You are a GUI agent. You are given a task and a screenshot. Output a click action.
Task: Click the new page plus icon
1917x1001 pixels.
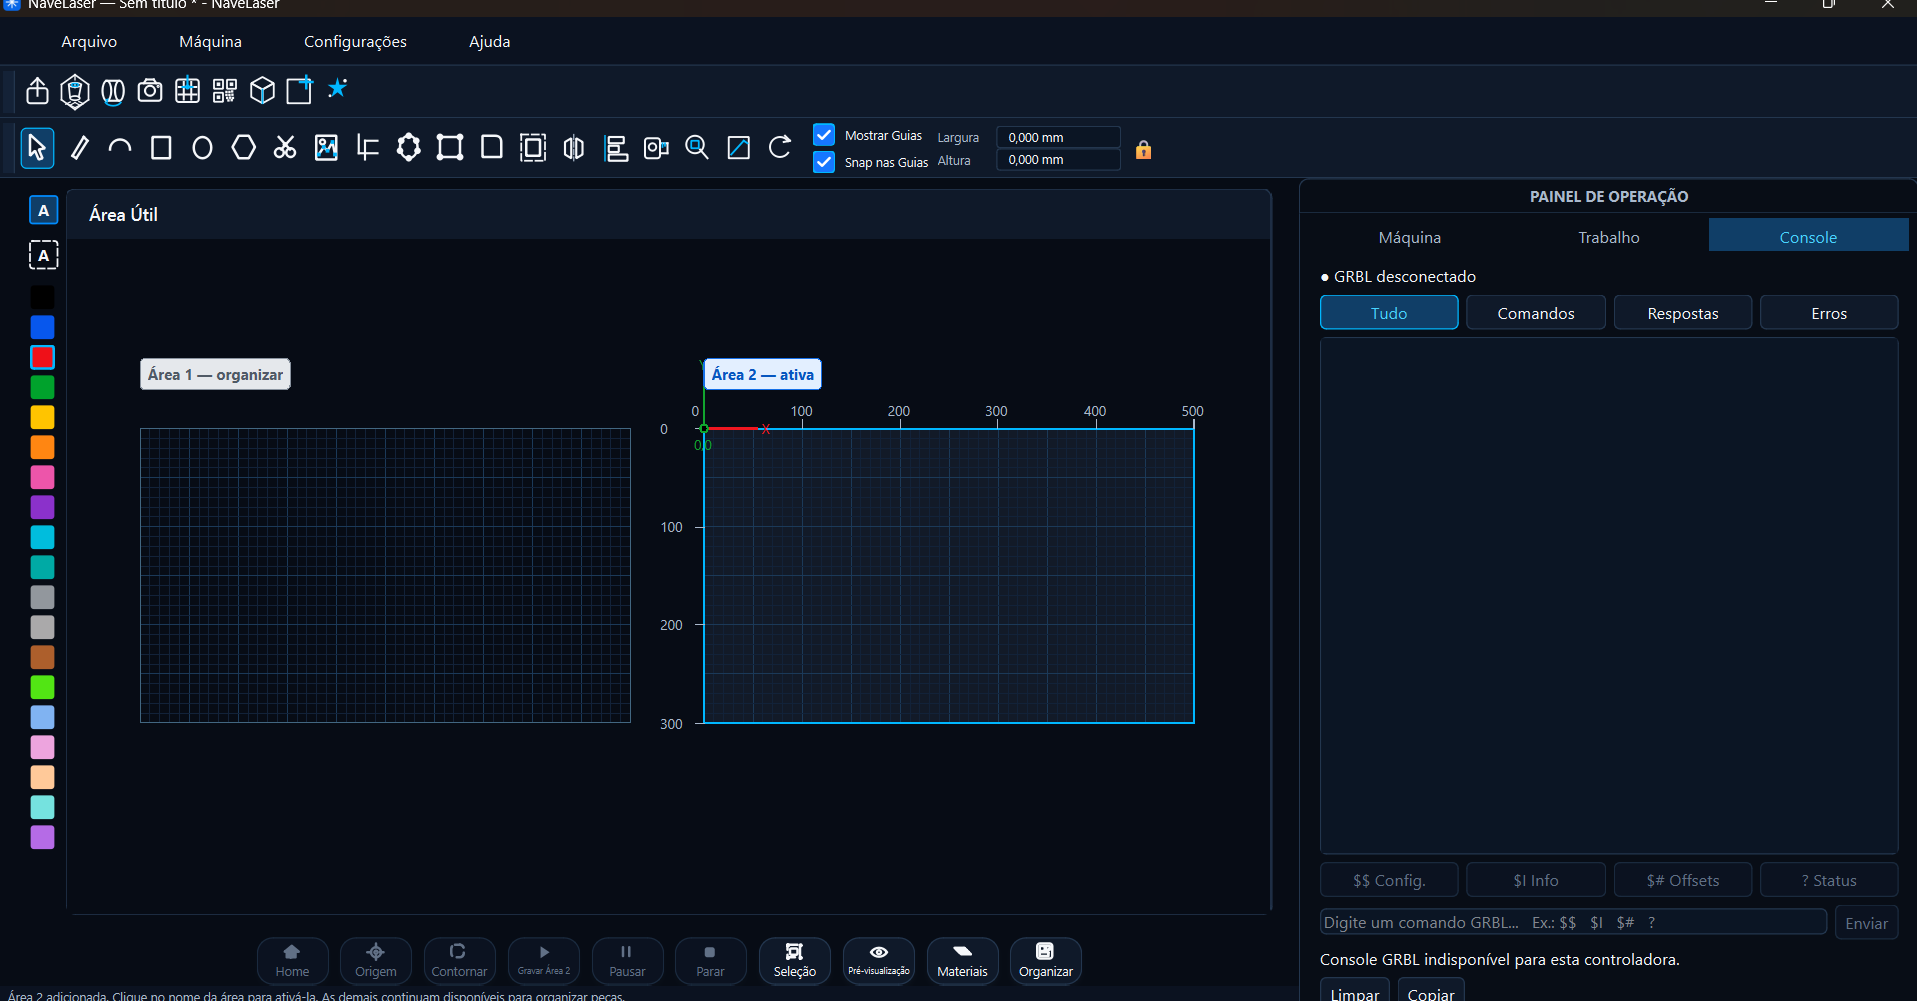(x=300, y=91)
